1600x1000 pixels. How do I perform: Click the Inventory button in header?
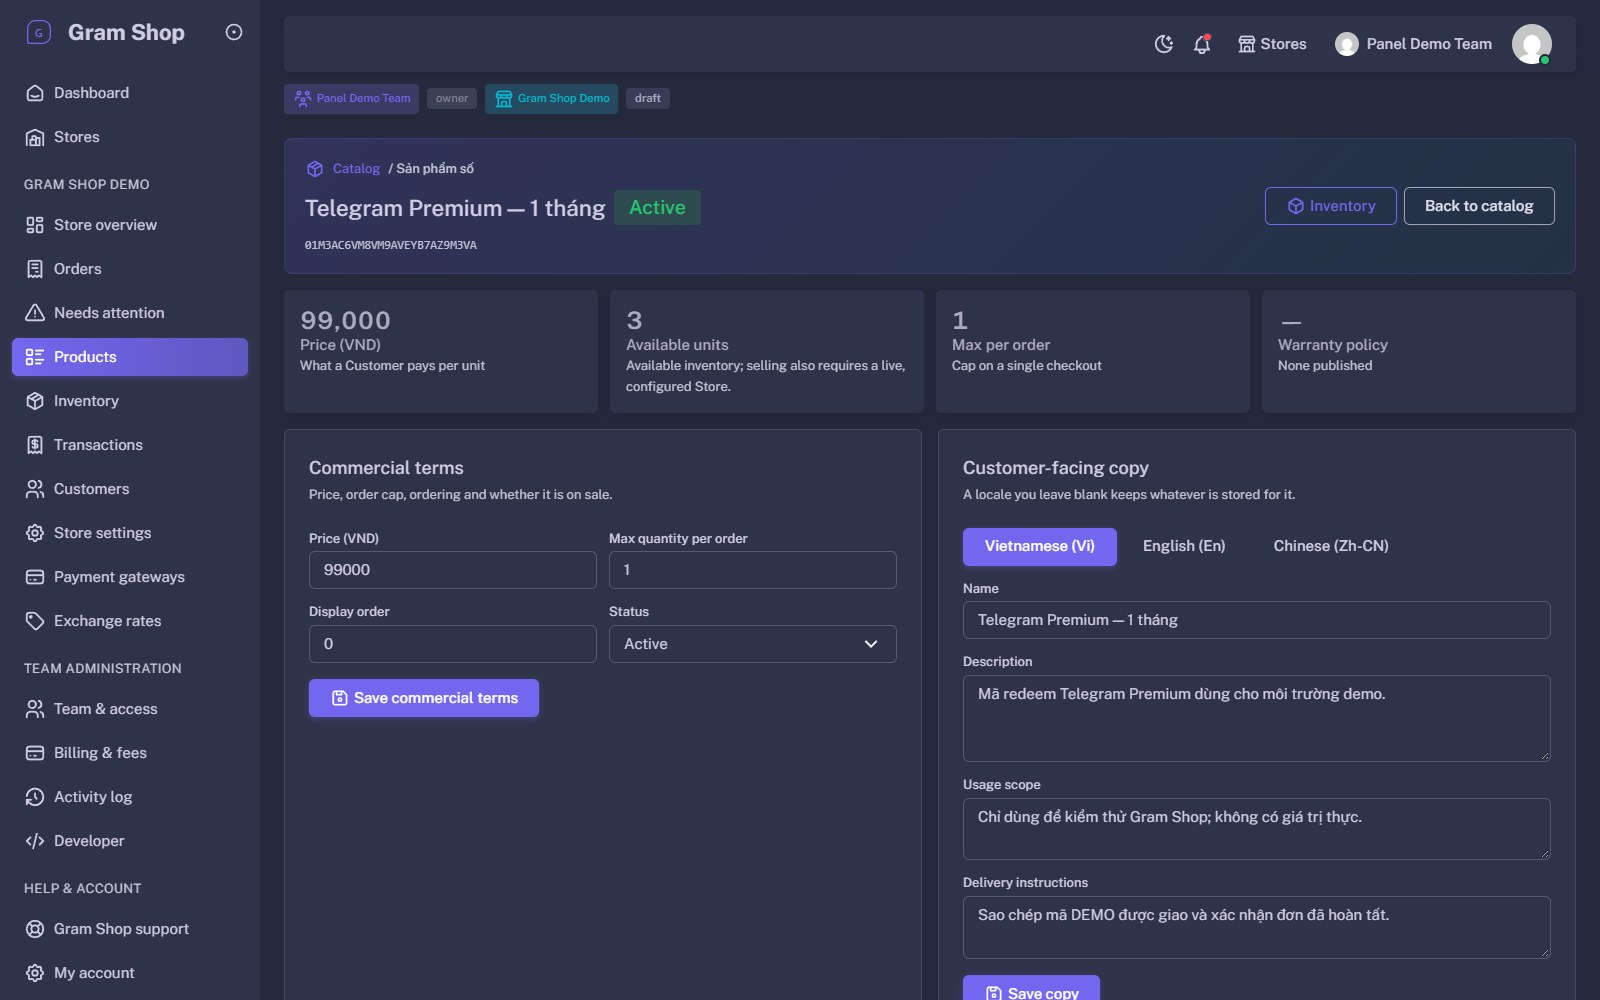pyautogui.click(x=1330, y=206)
